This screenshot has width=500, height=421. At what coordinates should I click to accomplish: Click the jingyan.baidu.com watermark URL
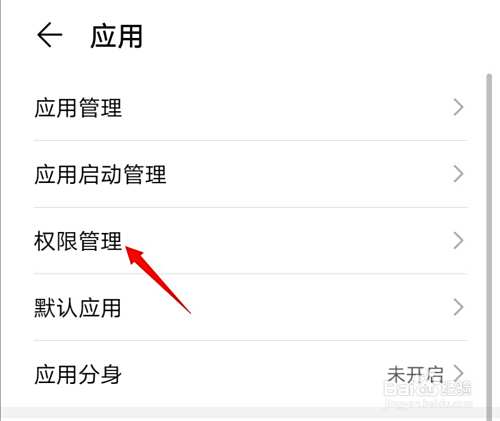click(x=429, y=404)
